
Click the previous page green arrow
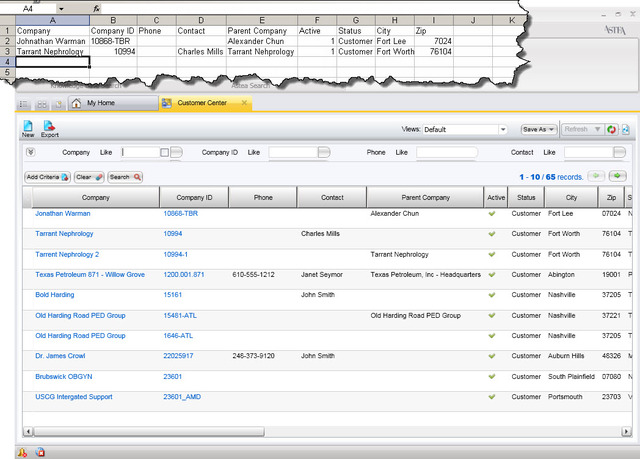coord(596,176)
